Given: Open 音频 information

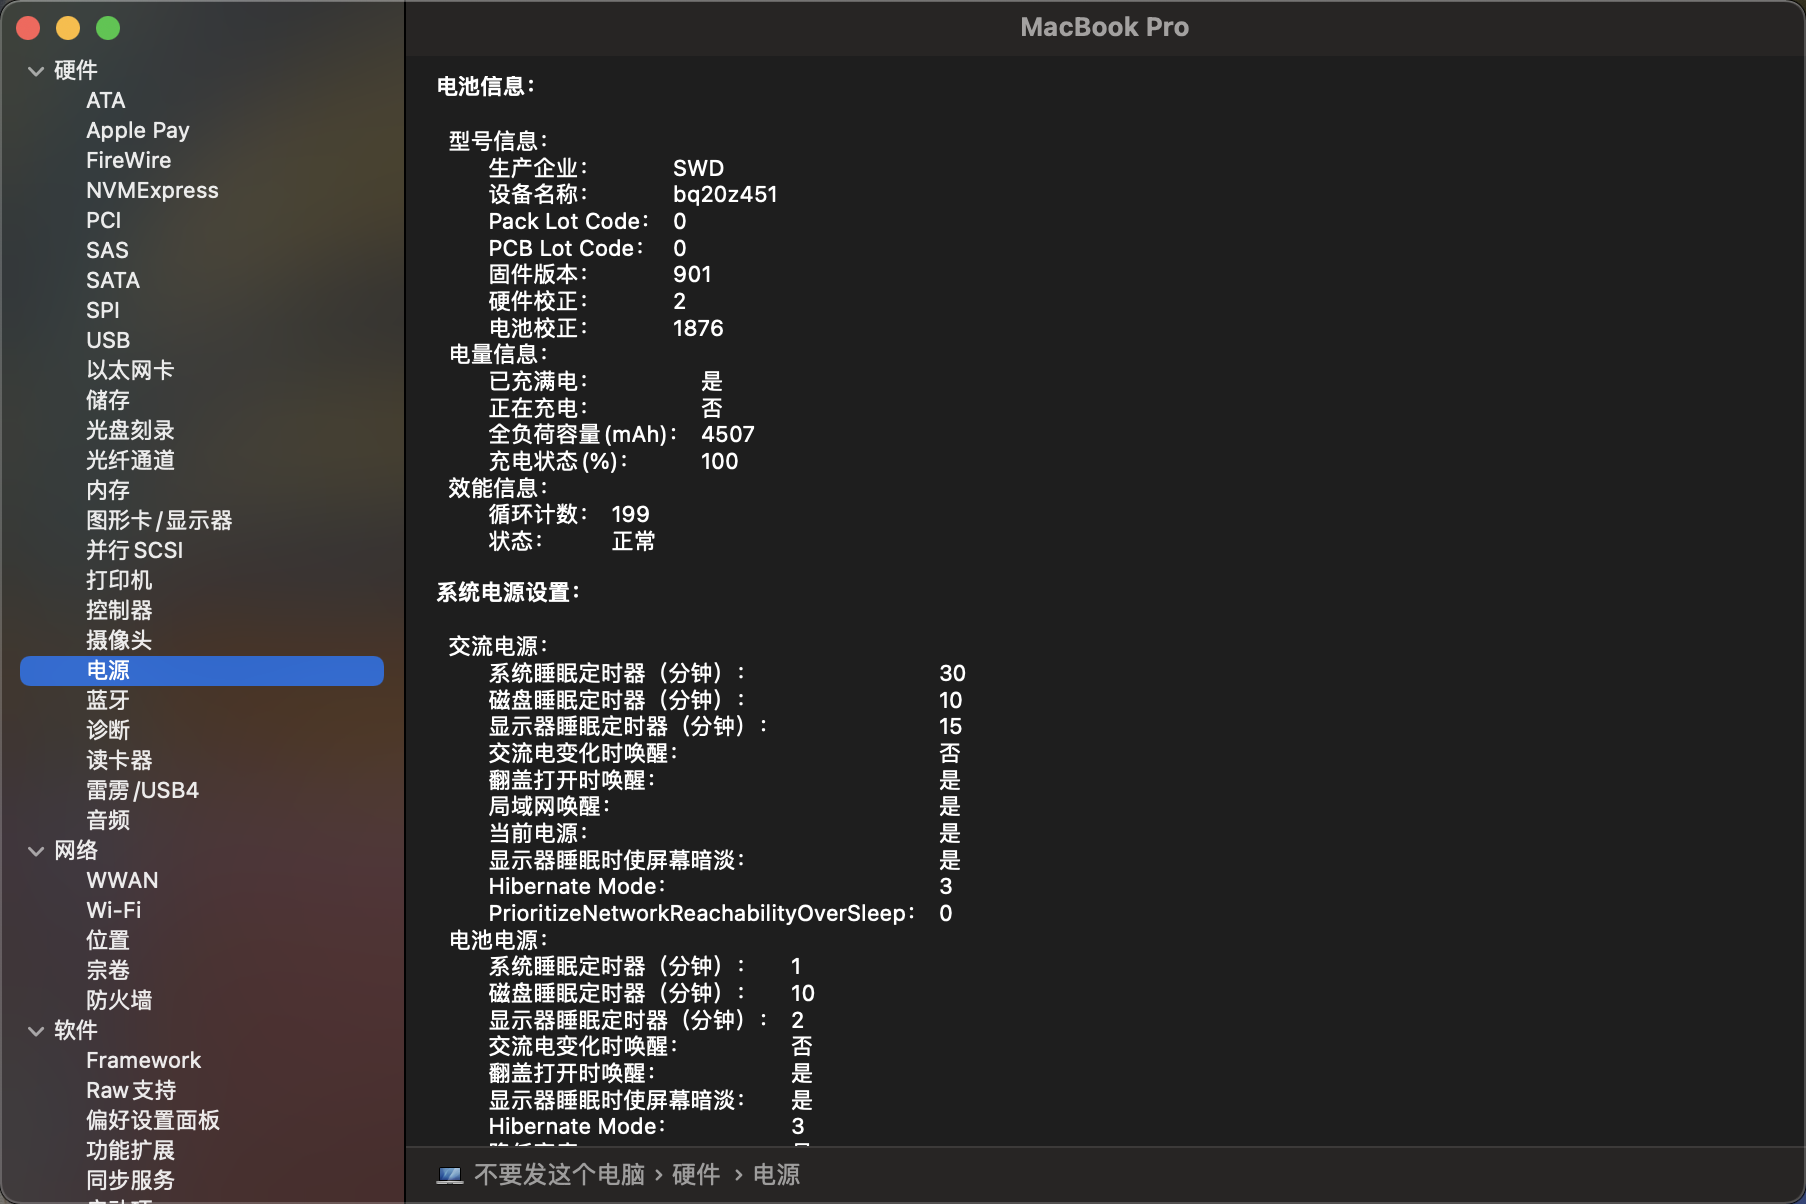Looking at the screenshot, I should point(108,821).
